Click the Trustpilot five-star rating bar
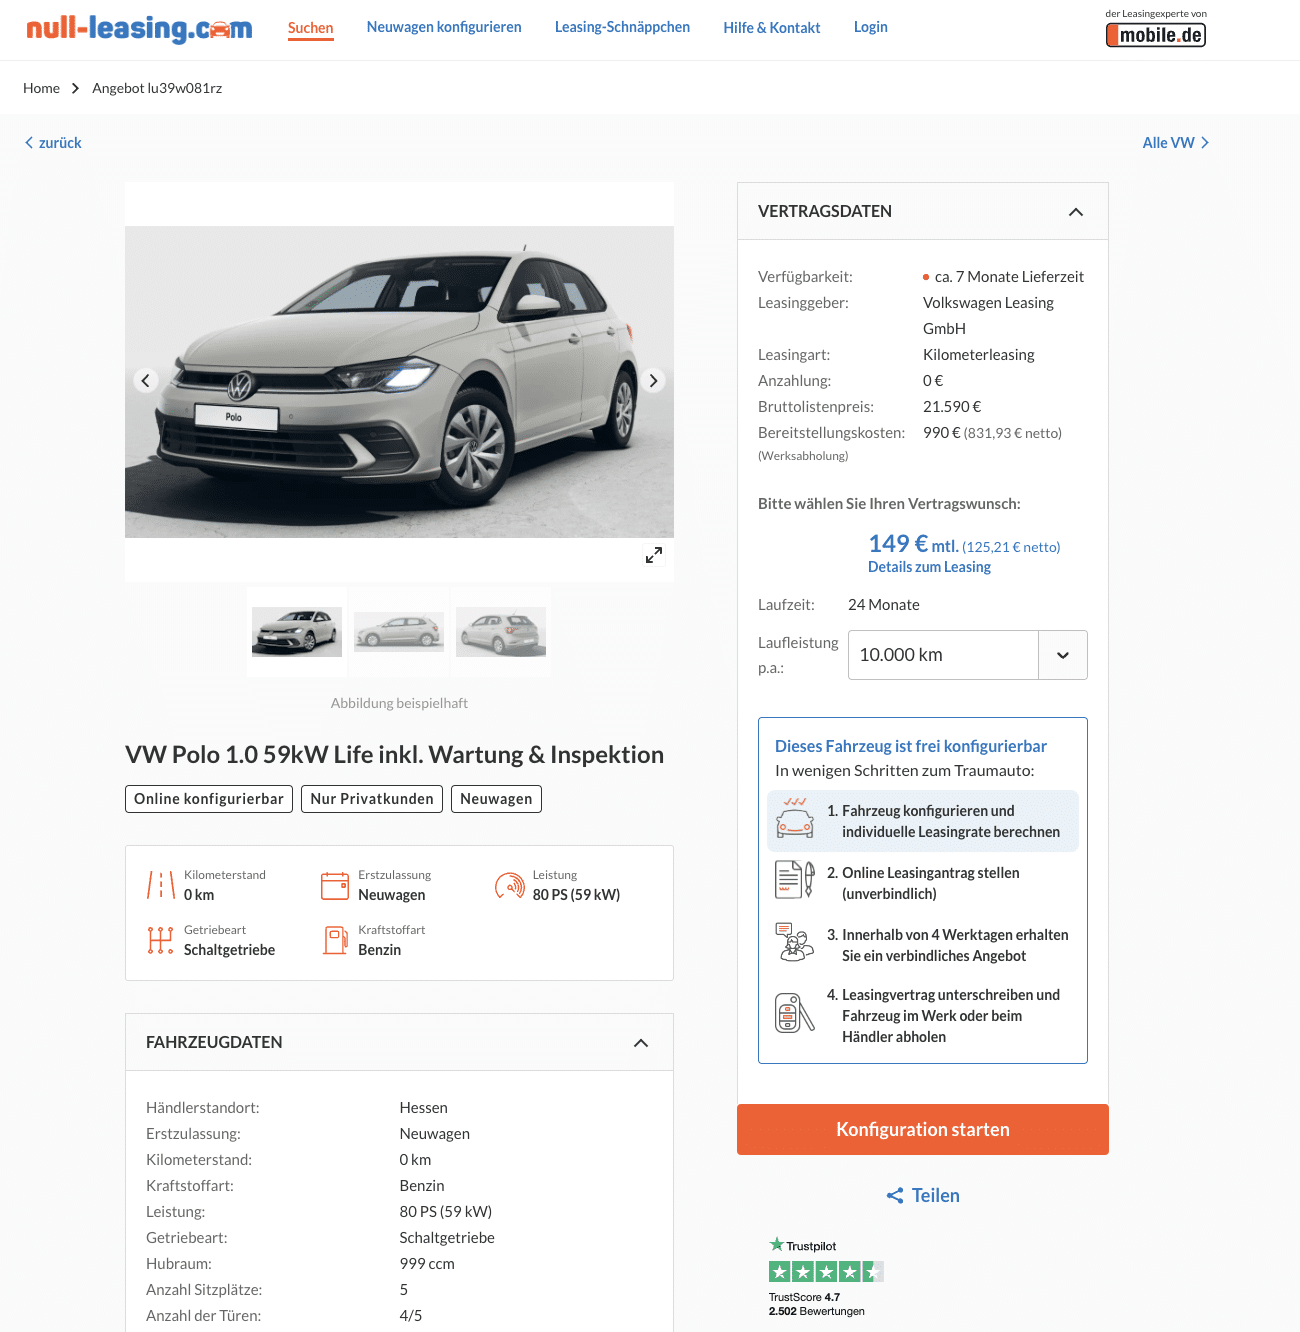 coord(826,1272)
